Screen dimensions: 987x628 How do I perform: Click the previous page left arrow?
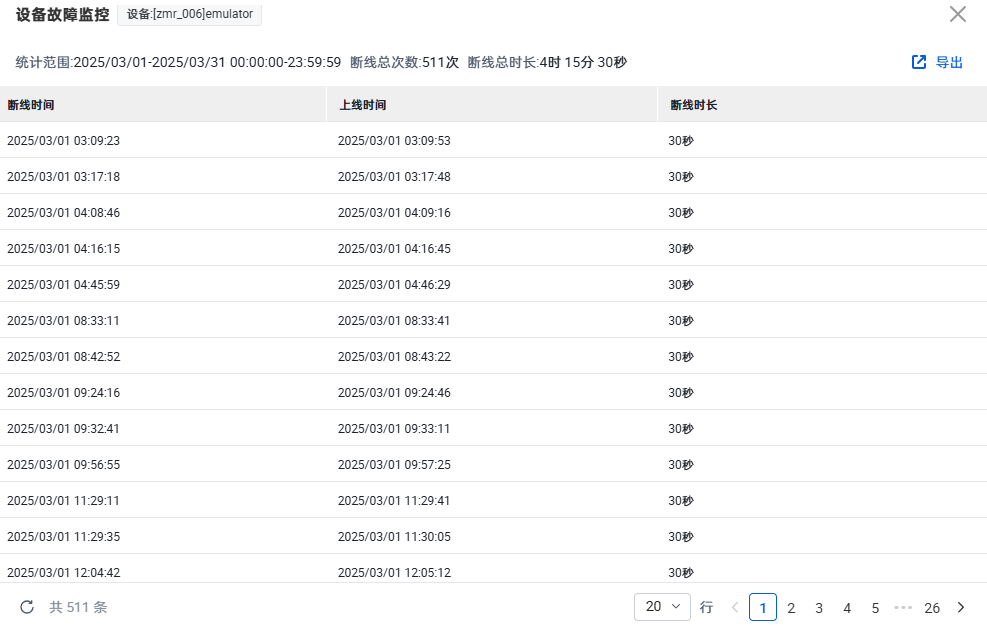click(x=735, y=607)
